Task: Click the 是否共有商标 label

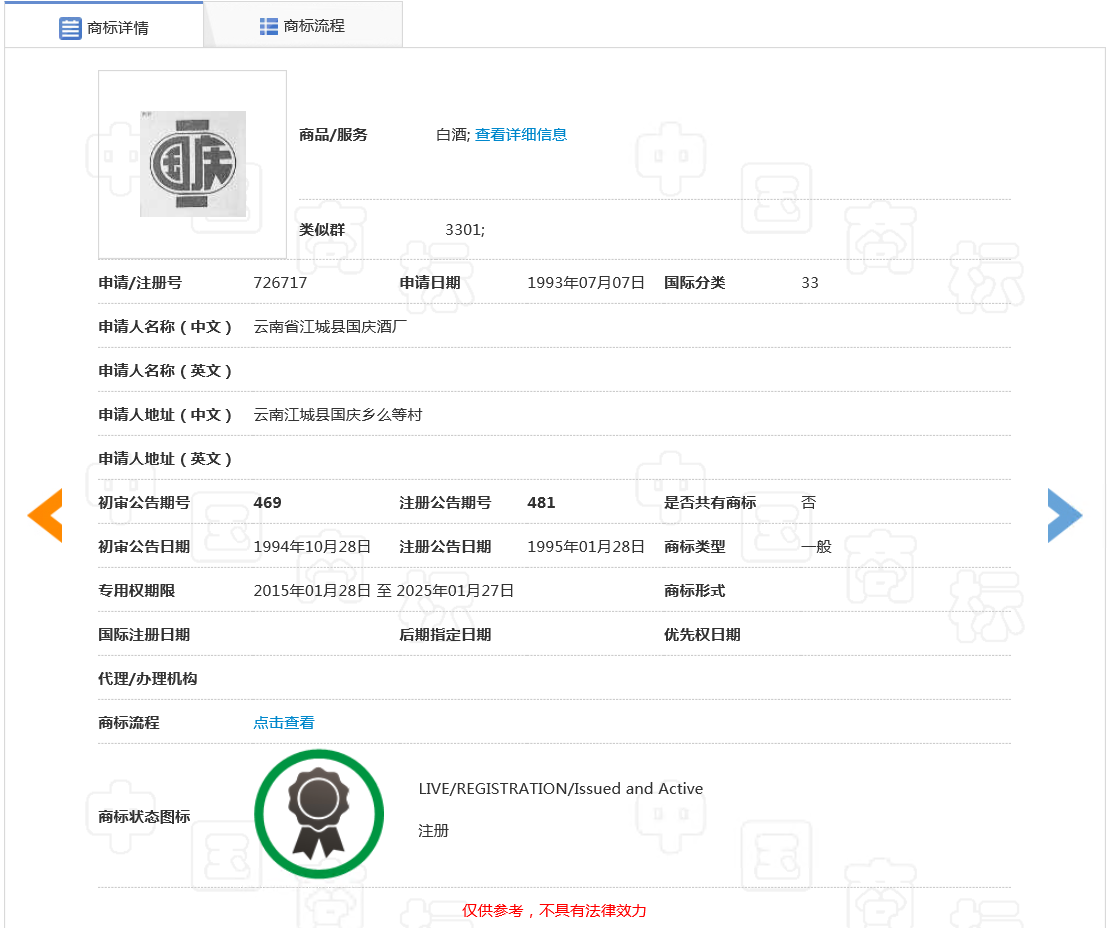Action: click(710, 503)
